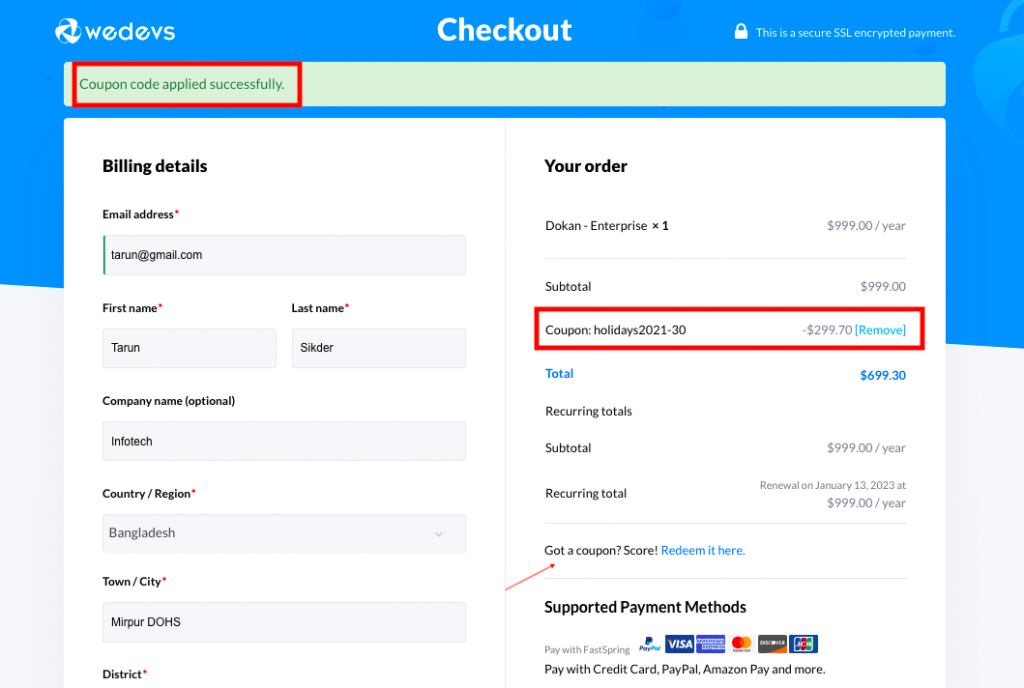This screenshot has height=688, width=1024.
Task: Click the Dokan $999.00 / year price
Action: point(866,226)
